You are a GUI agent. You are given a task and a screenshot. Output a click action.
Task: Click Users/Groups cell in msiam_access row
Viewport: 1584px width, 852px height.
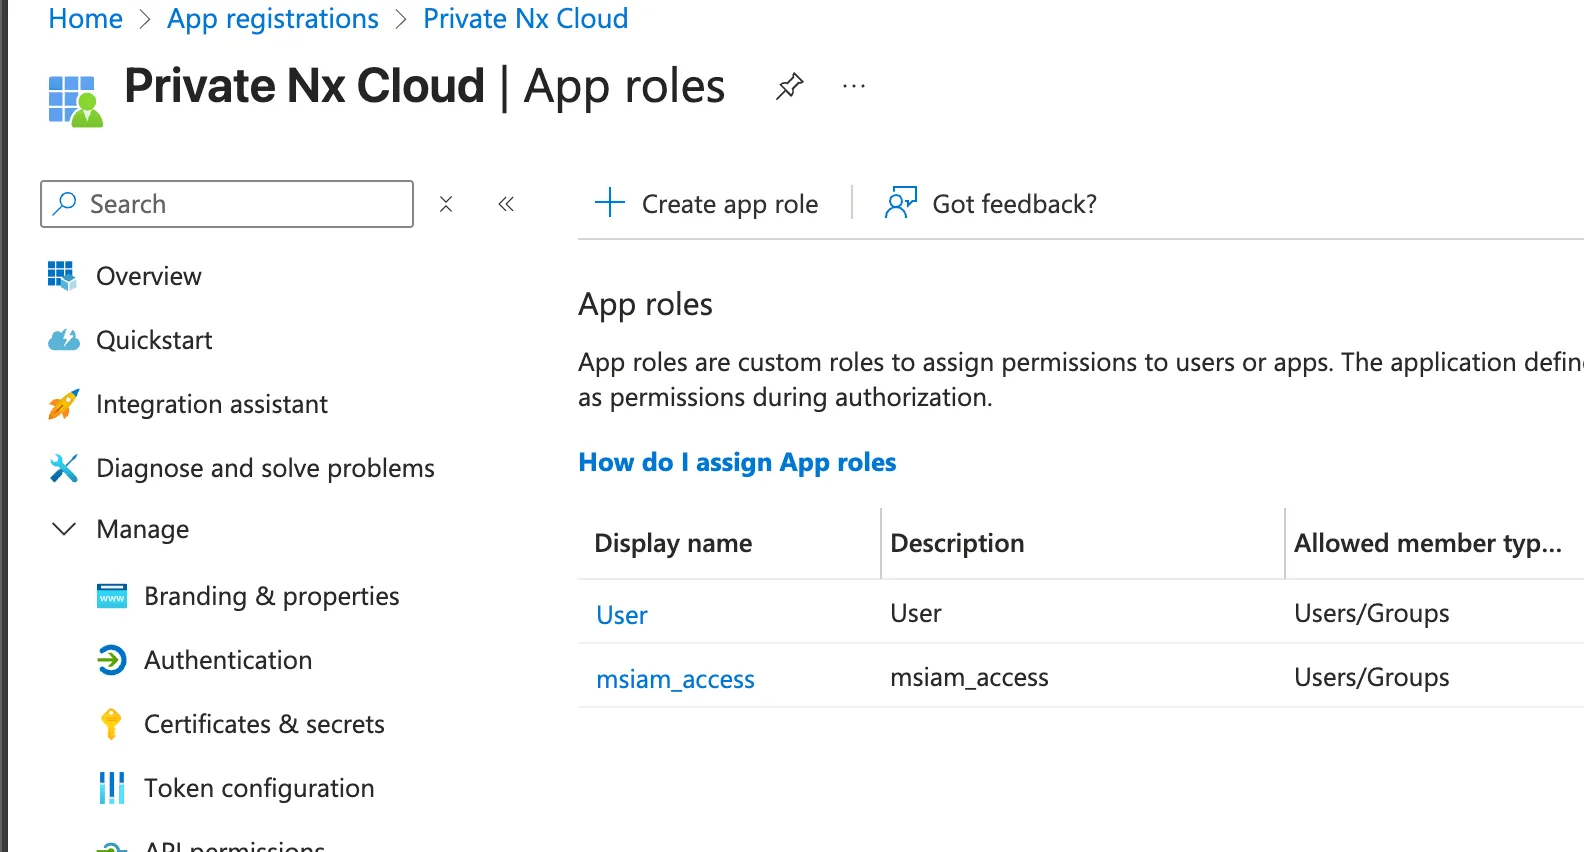pos(1371,677)
